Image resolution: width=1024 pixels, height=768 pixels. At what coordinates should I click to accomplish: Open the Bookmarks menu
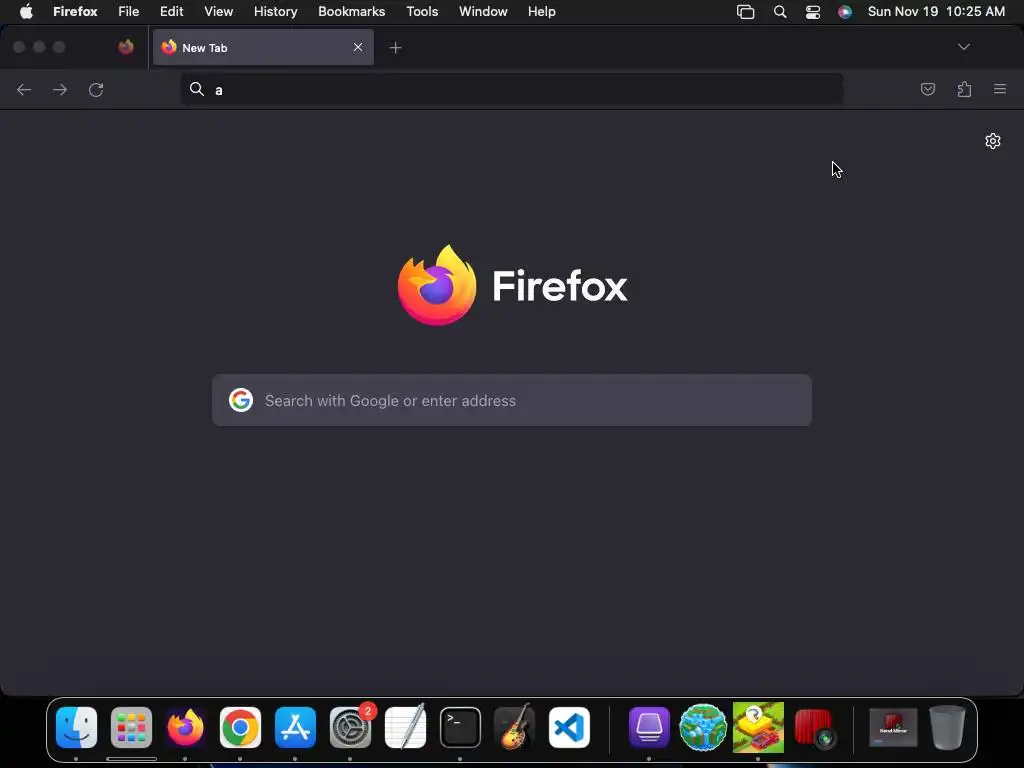click(x=351, y=12)
